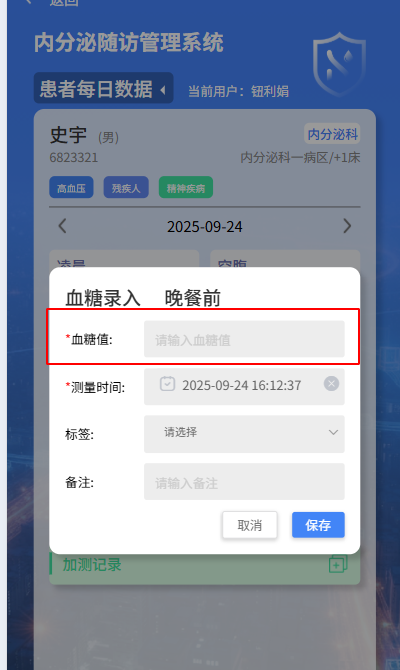Click the shield logo in the header
The width and height of the screenshot is (400, 670).
tap(339, 64)
